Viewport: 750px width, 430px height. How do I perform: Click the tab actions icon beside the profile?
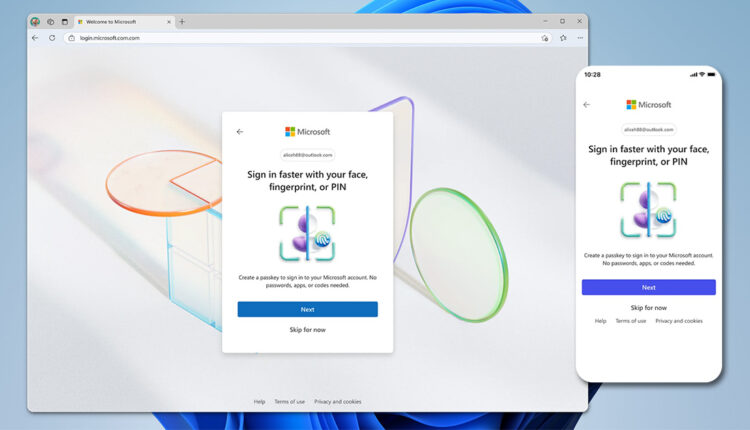pyautogui.click(x=65, y=21)
